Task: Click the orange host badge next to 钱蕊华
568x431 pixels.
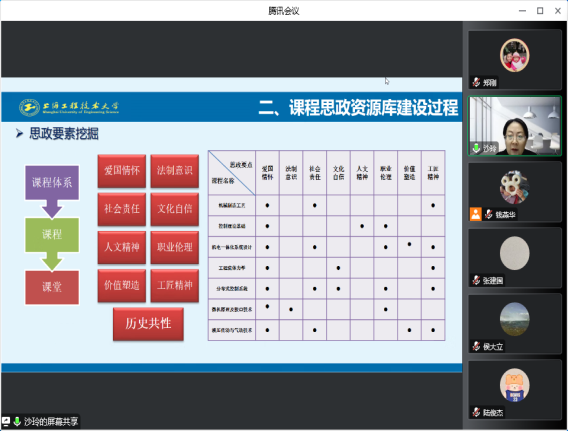Action: (x=476, y=214)
